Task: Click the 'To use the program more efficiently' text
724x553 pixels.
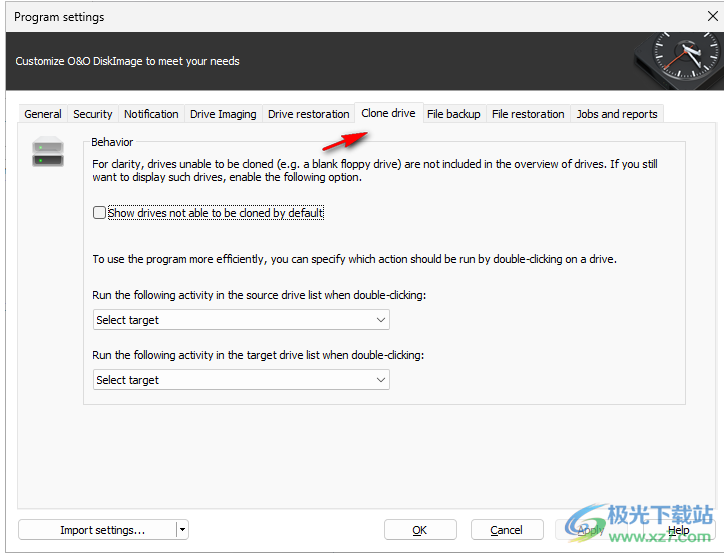Action: pyautogui.click(x=355, y=259)
